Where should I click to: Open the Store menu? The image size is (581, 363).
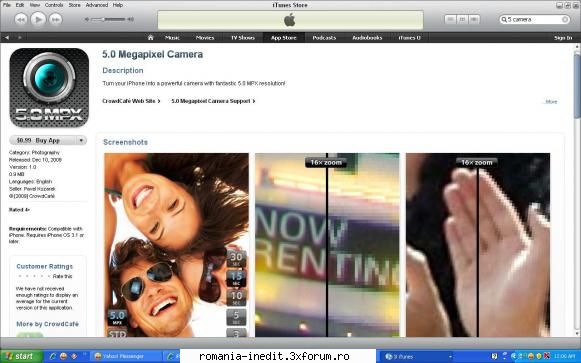click(74, 5)
